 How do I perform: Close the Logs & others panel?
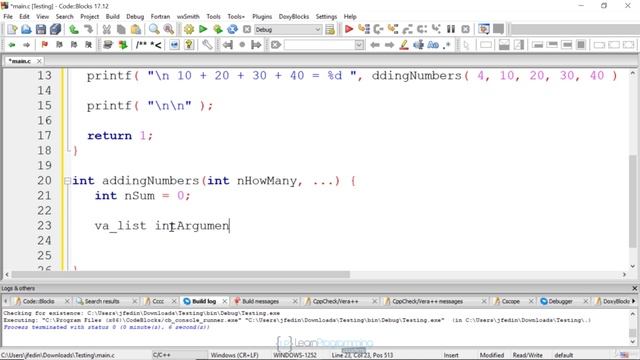click(635, 288)
